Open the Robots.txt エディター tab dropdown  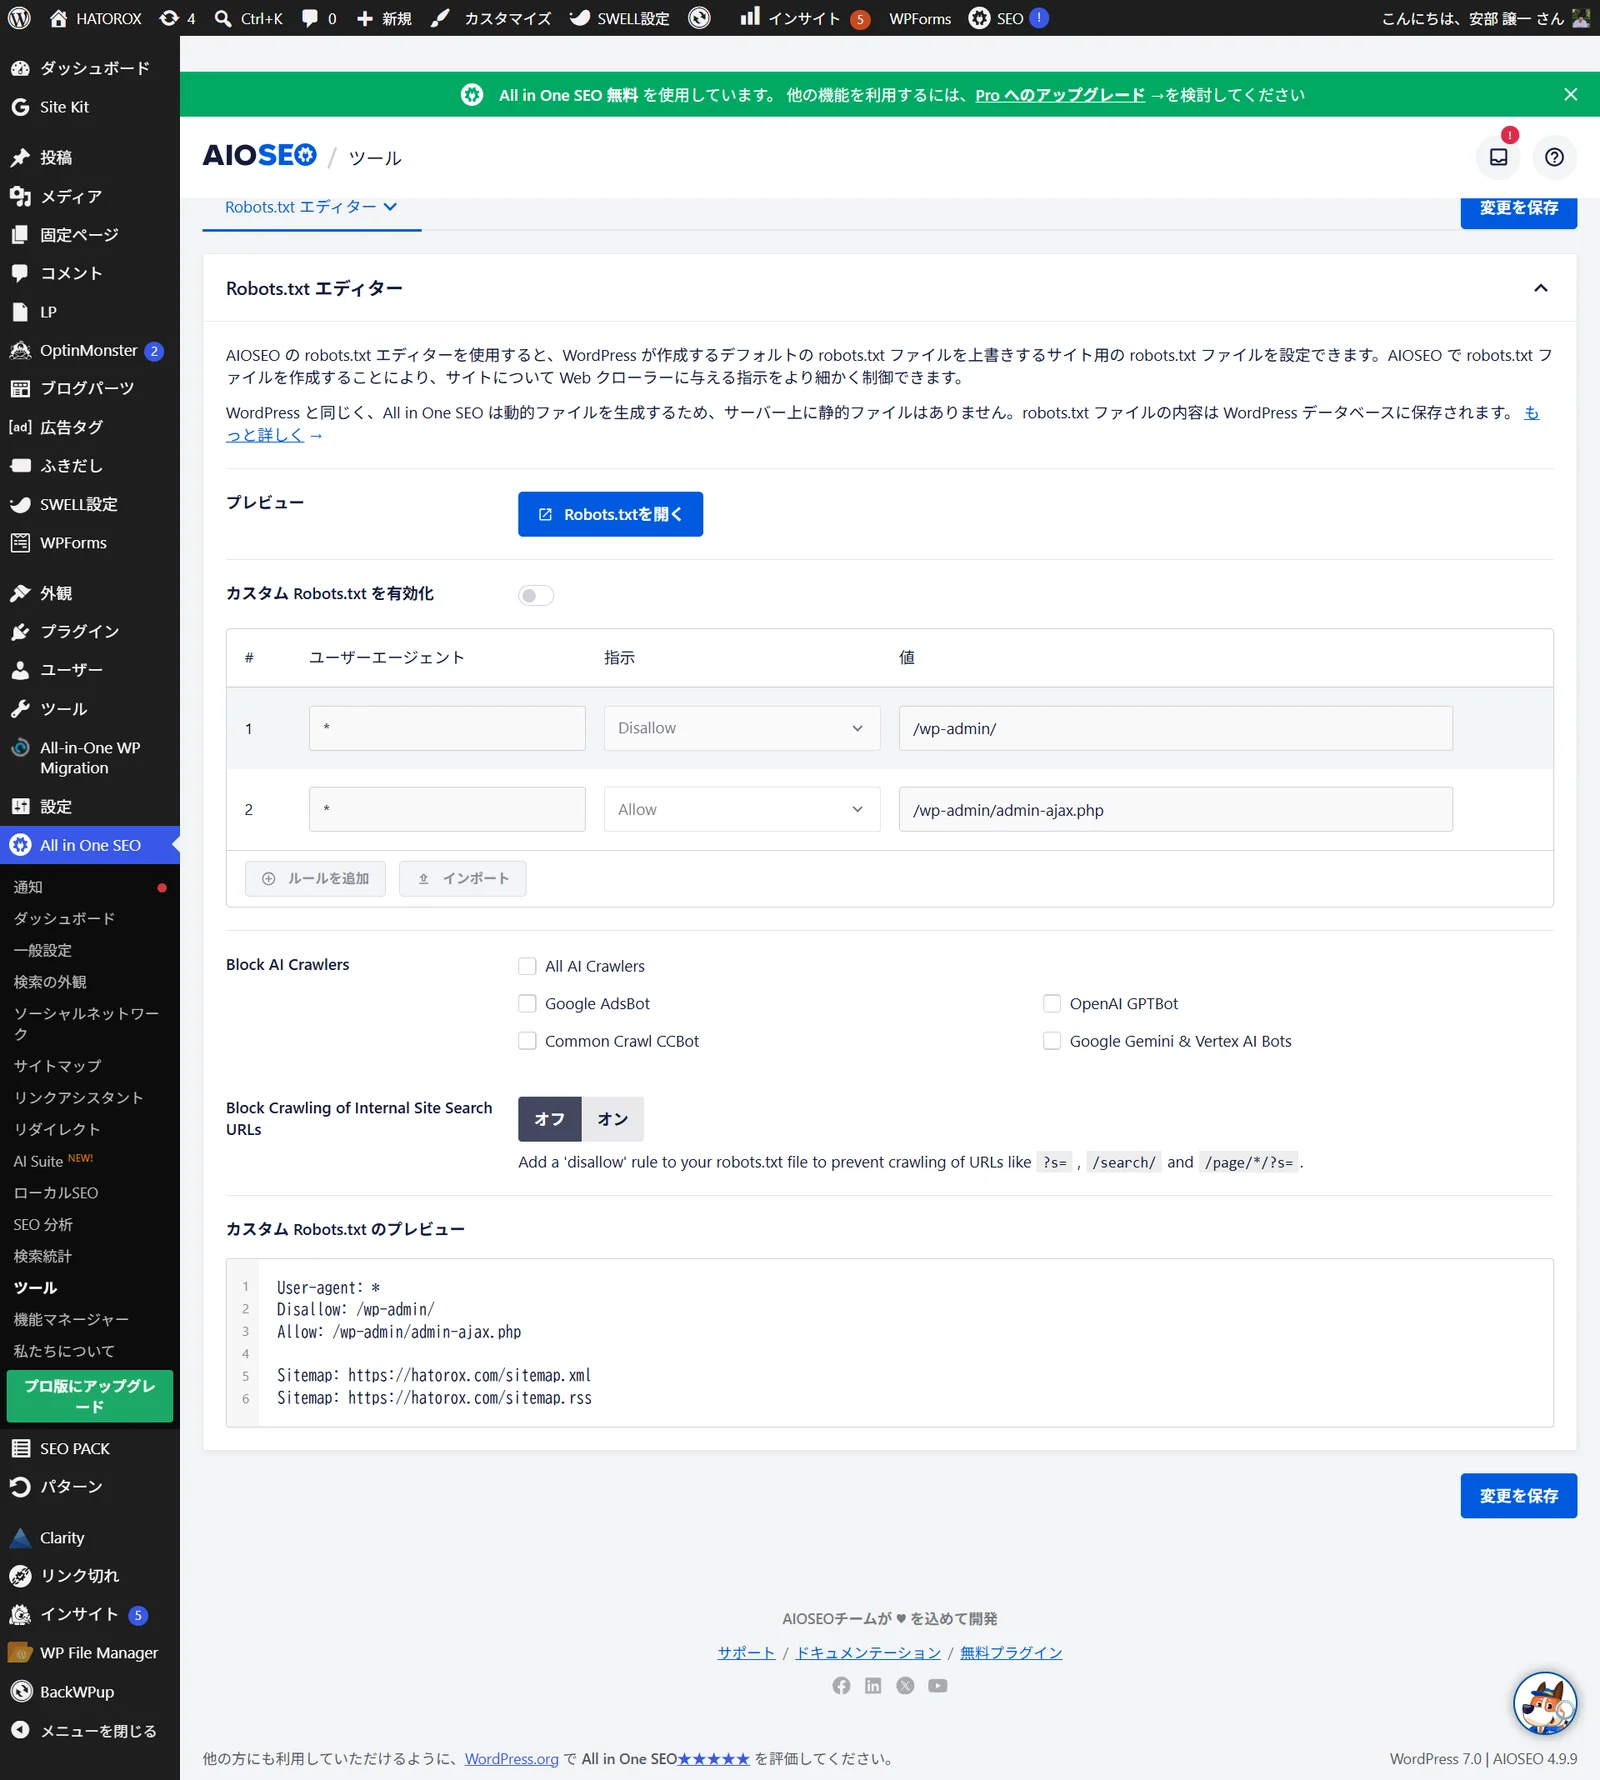tap(312, 207)
